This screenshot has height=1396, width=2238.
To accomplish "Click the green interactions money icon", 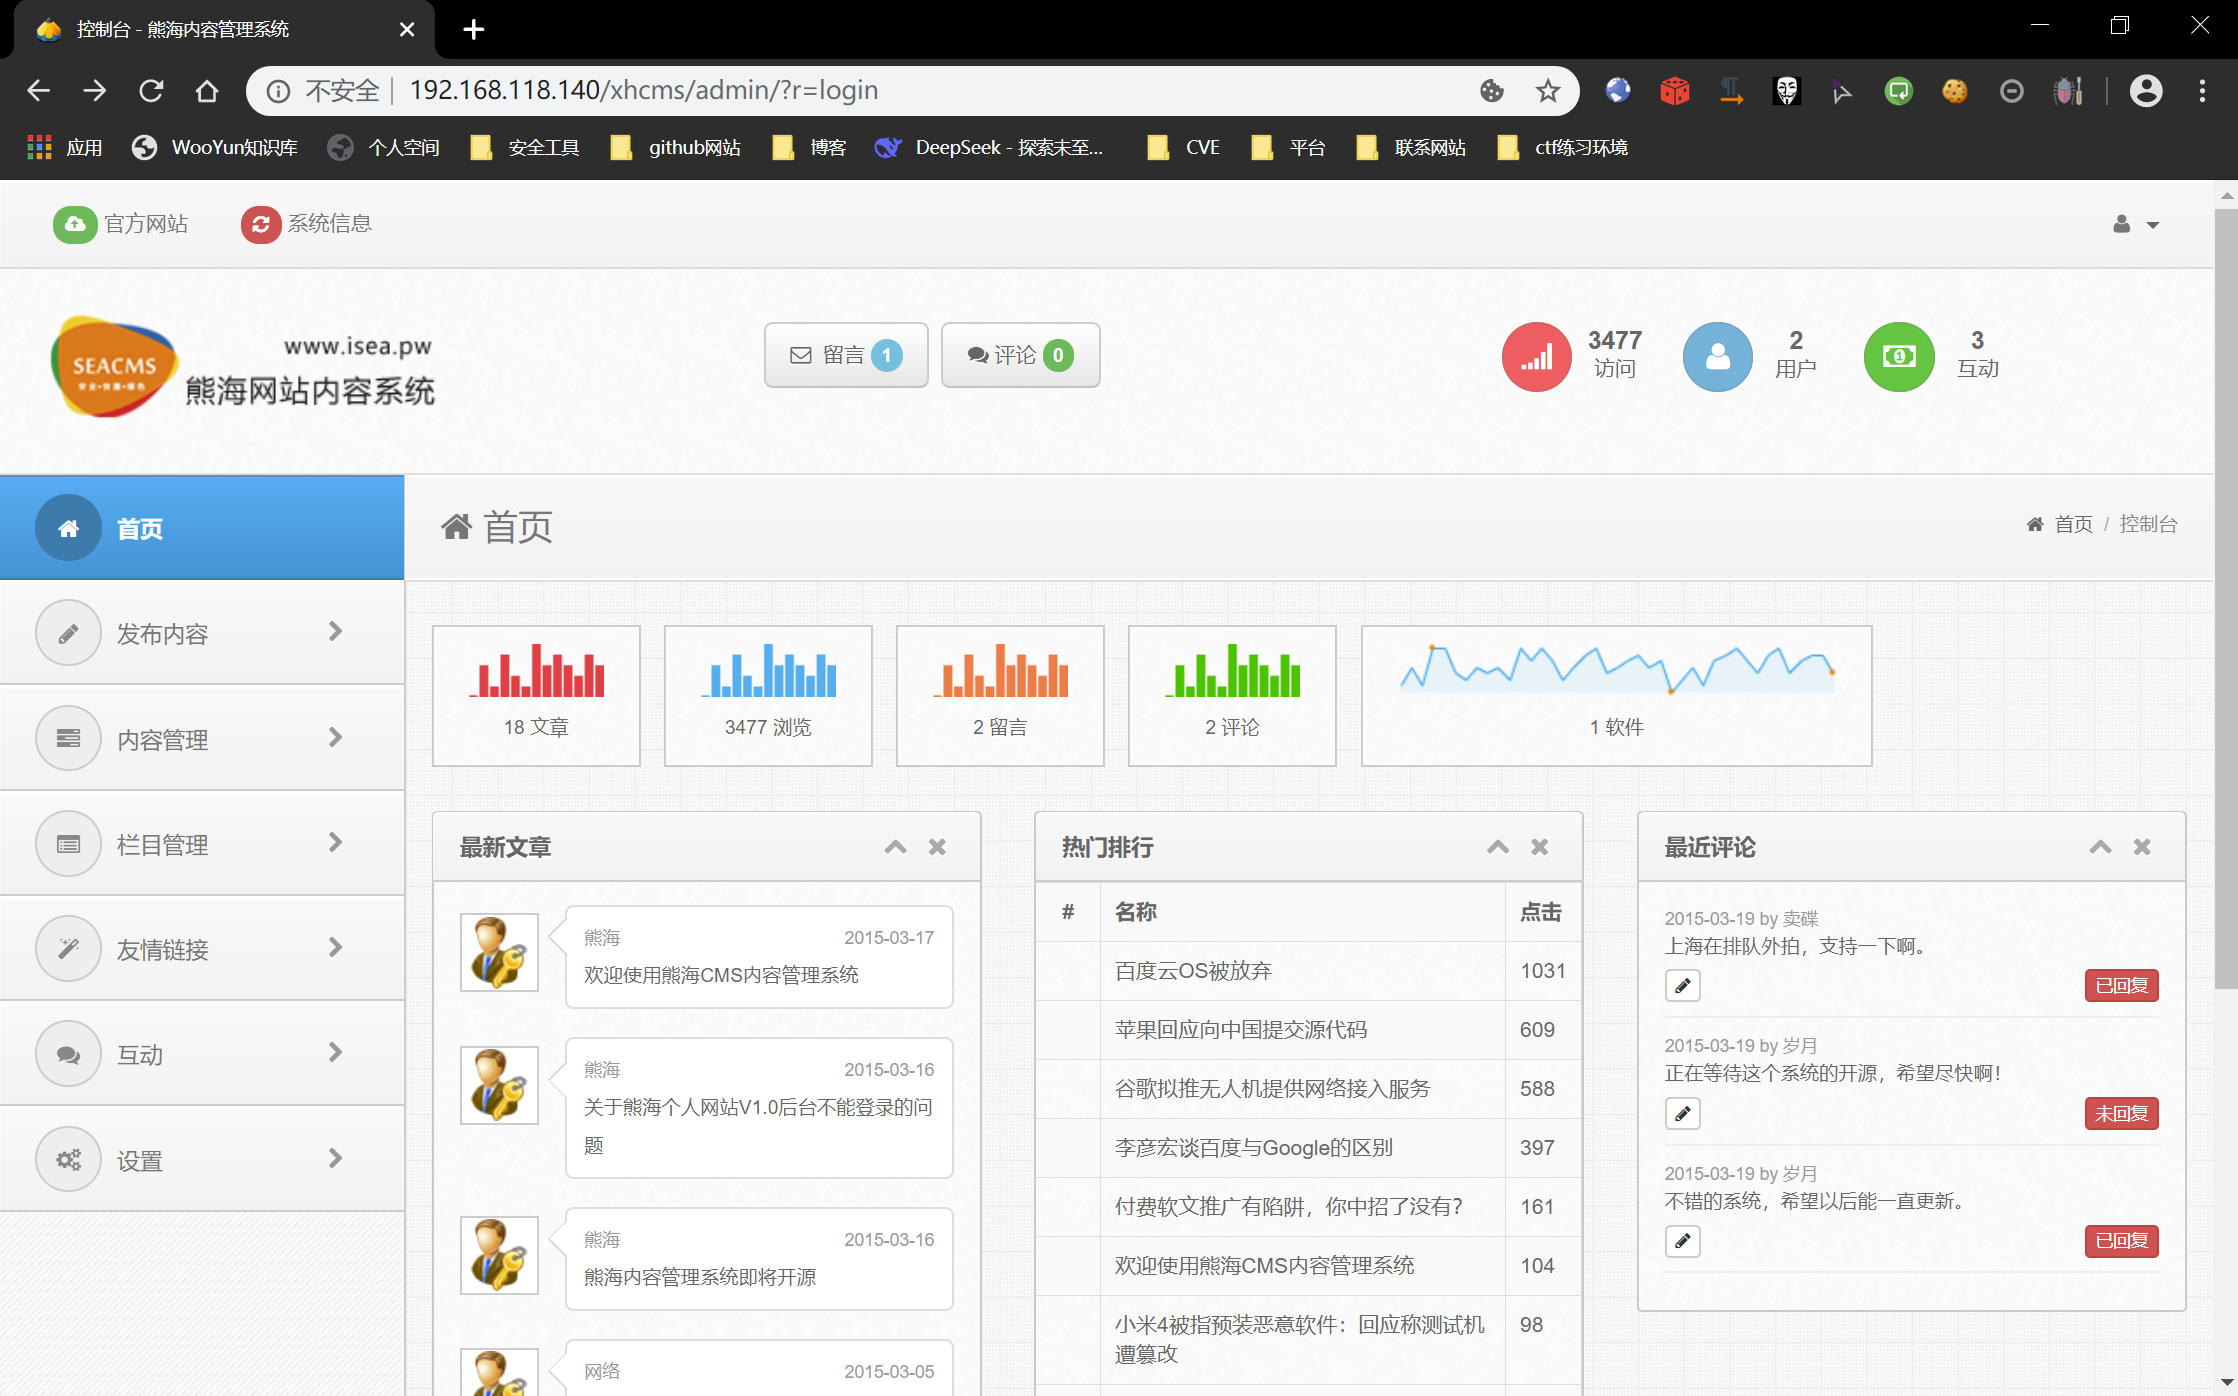I will pyautogui.click(x=1898, y=357).
